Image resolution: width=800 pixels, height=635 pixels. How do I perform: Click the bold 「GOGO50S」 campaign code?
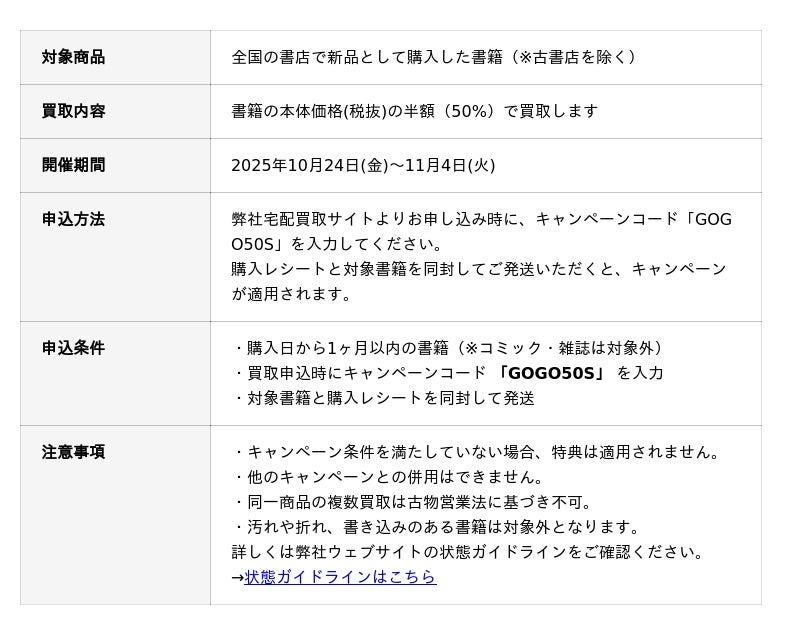coord(551,373)
